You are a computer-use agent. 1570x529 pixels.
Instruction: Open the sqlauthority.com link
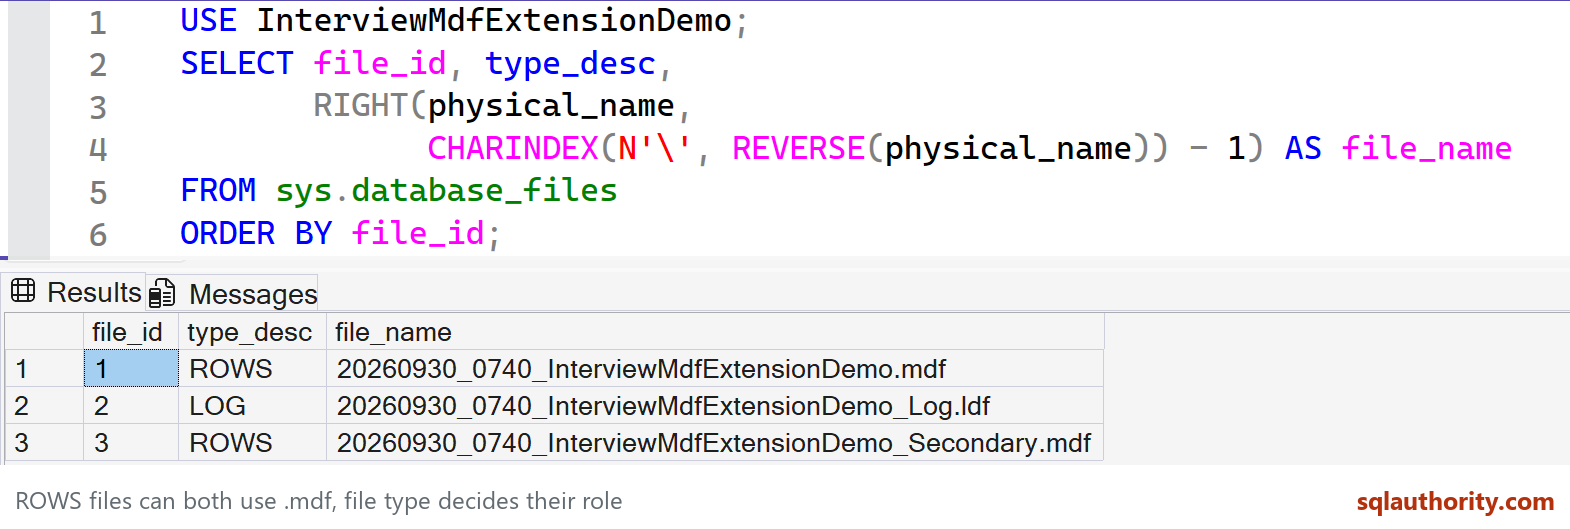[x=1455, y=501]
